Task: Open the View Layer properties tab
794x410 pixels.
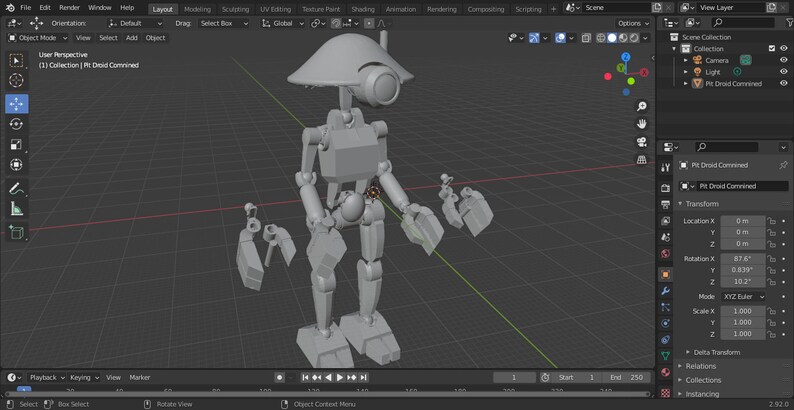Action: pos(665,221)
